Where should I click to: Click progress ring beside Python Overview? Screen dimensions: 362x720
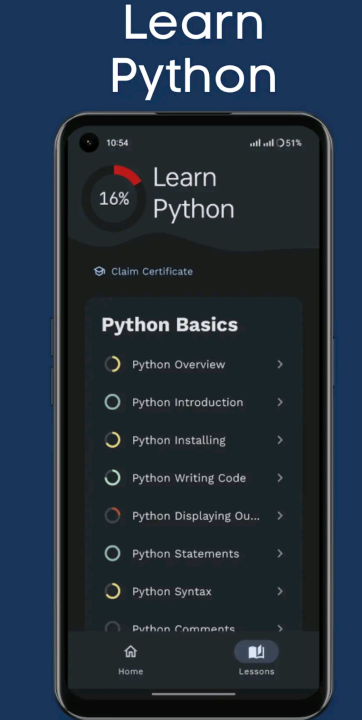point(113,365)
